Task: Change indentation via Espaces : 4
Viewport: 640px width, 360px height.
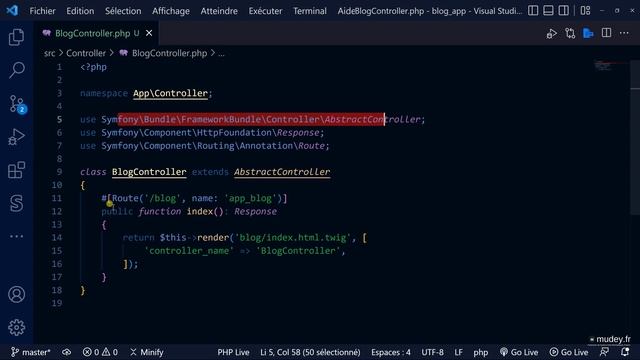Action: pos(391,352)
